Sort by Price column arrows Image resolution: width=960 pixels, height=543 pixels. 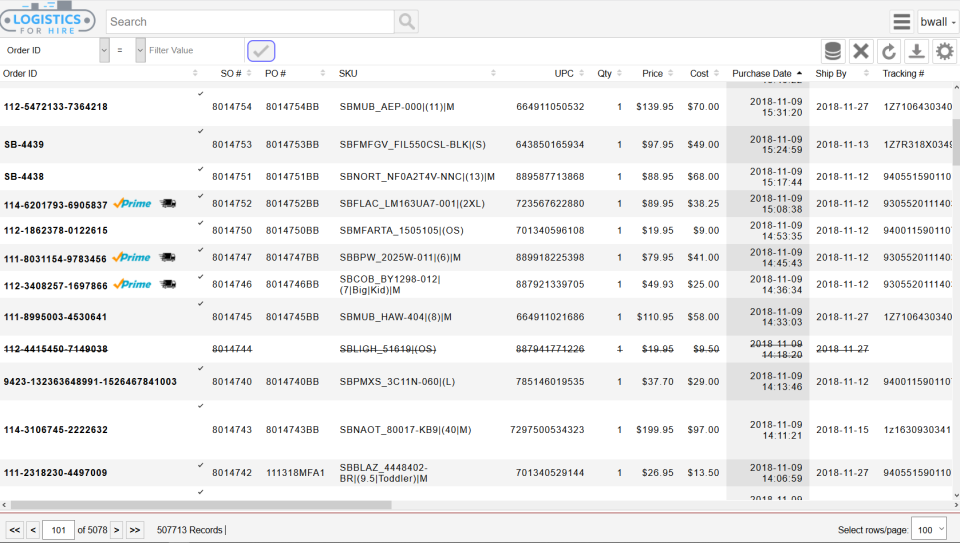(x=671, y=73)
